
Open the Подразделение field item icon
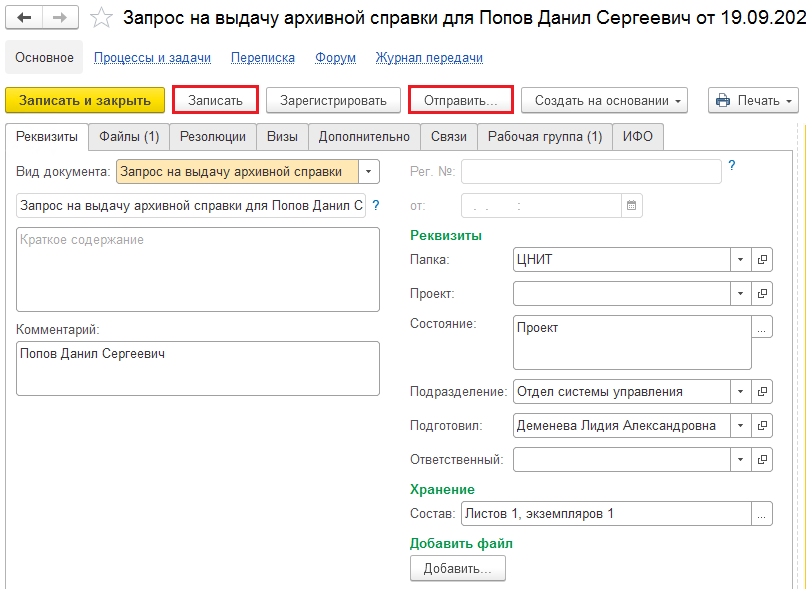tap(762, 392)
